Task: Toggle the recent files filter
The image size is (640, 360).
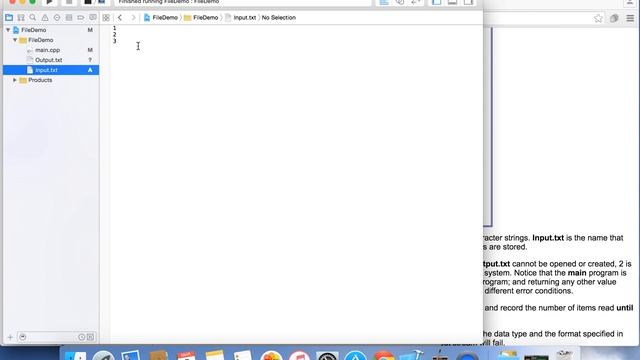Action: click(81, 337)
